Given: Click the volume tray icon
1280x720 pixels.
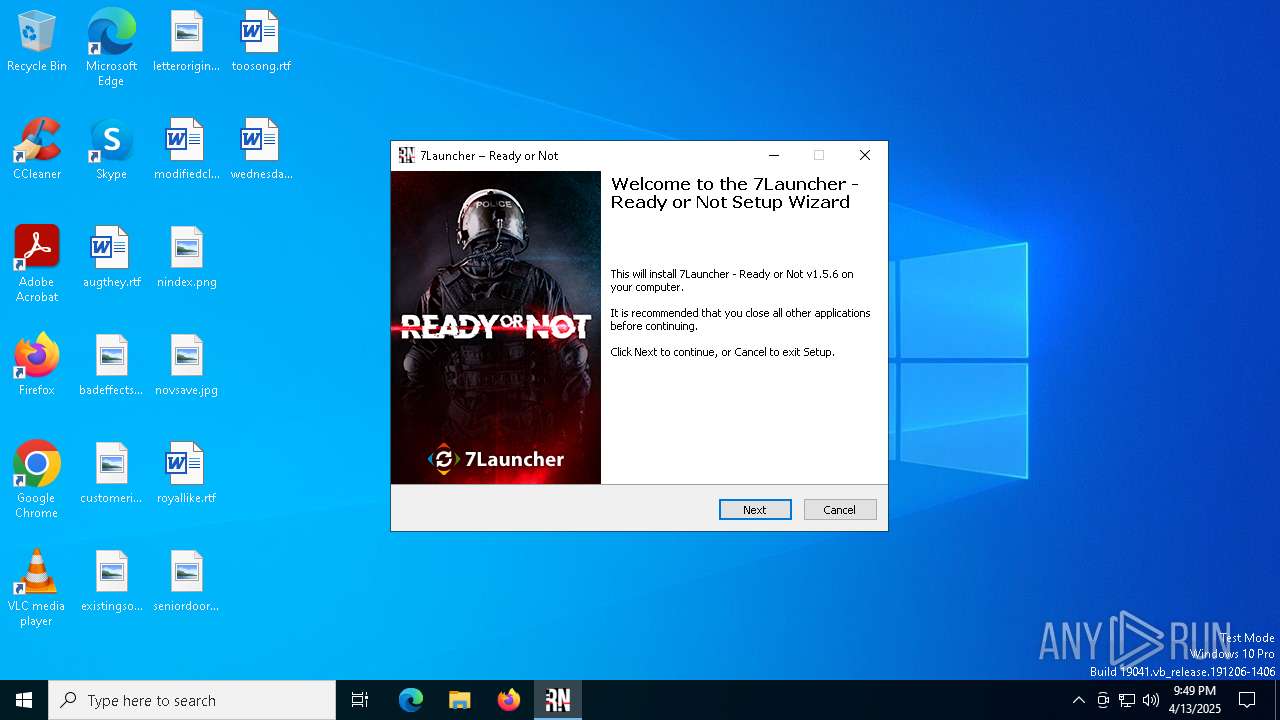Looking at the screenshot, I should click(1151, 700).
